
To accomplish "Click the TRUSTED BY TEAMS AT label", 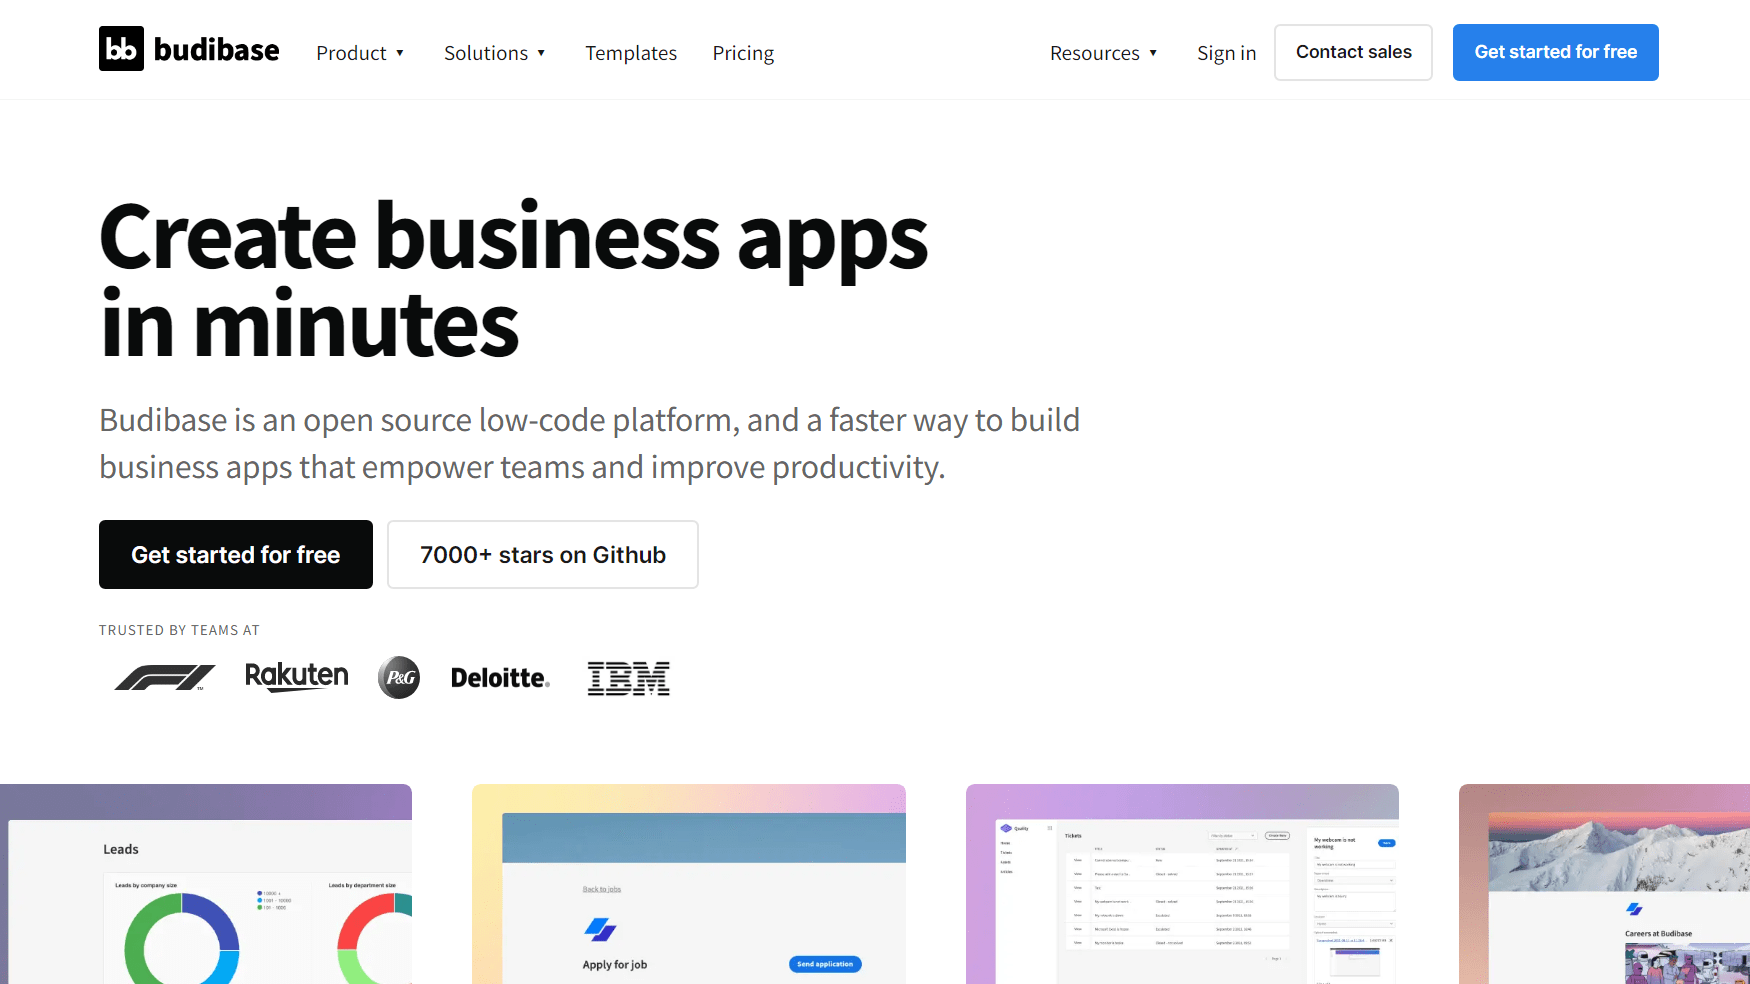I will tap(179, 630).
